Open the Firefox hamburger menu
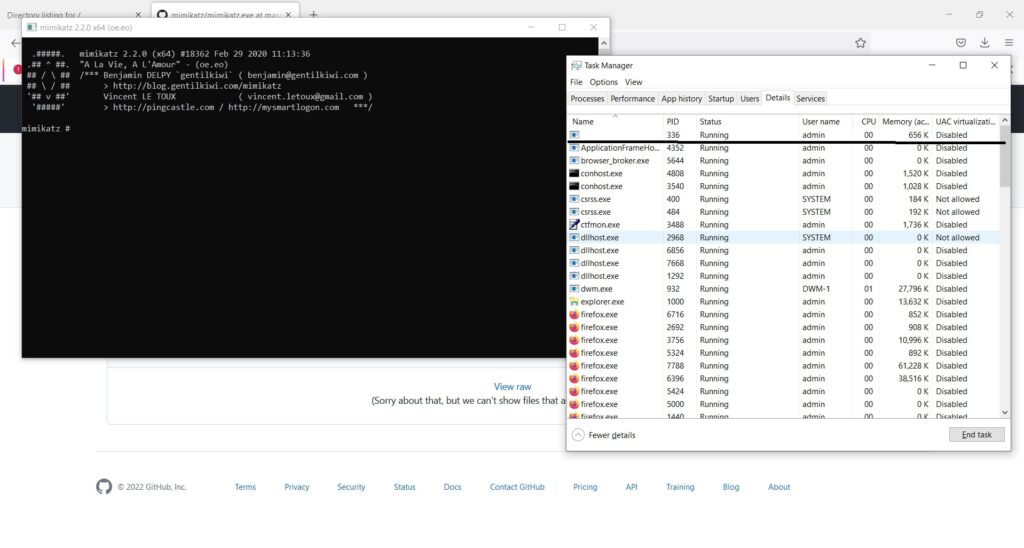The image size is (1024, 548). pos(1009,43)
